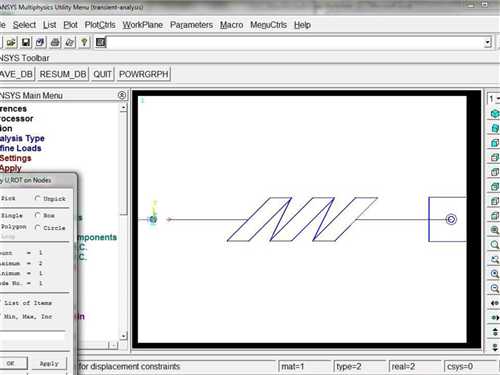
Task: Click the Box Zoom magnifier icon
Action: coord(495,245)
